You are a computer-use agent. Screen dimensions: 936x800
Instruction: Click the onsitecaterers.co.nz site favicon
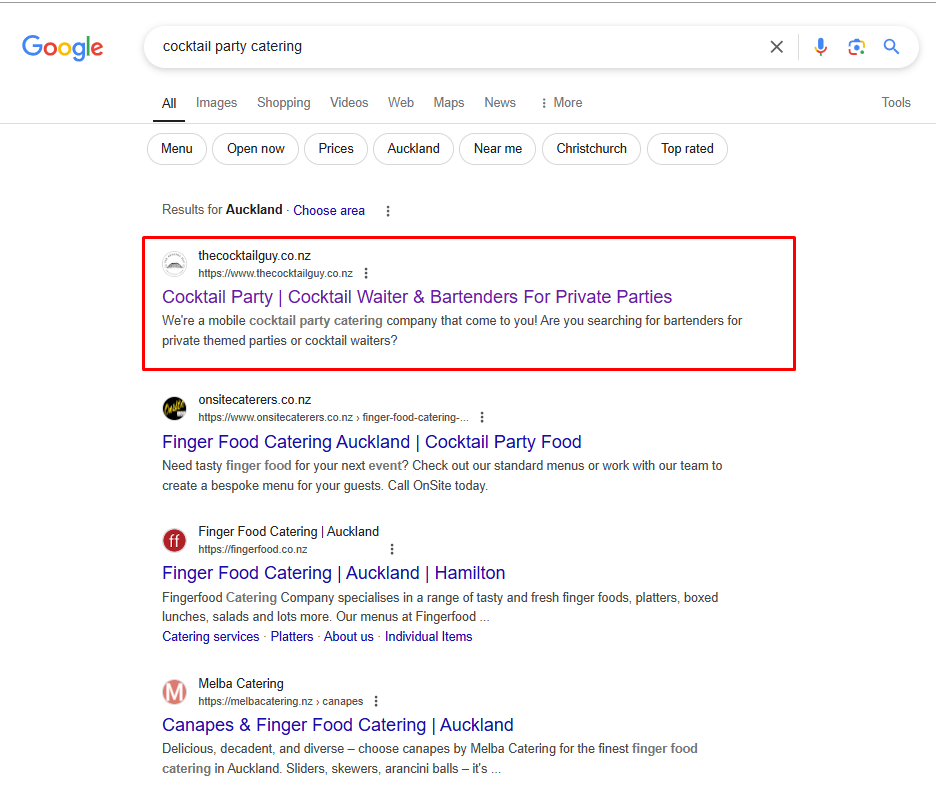[x=174, y=408]
